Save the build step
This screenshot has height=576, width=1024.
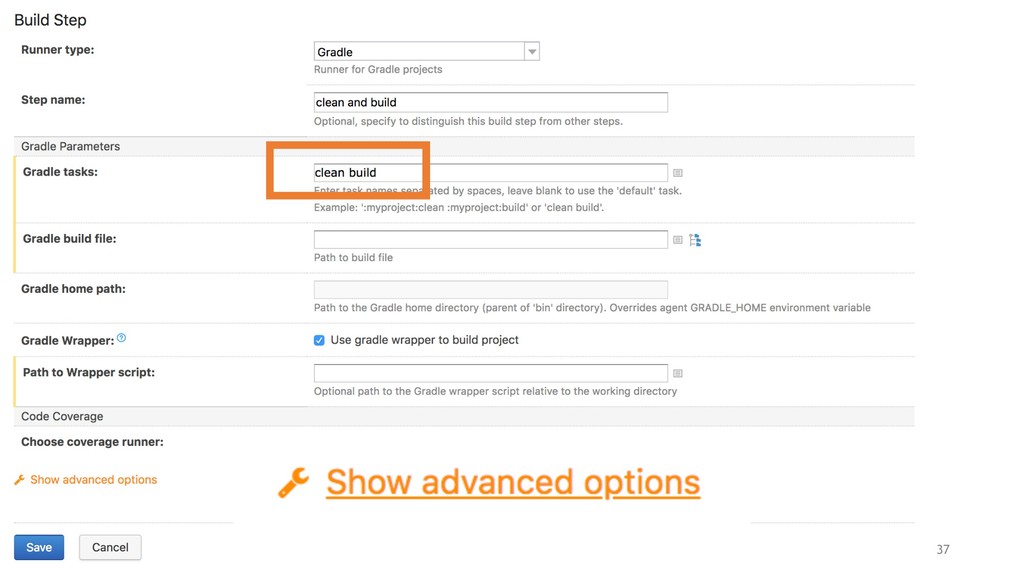click(x=39, y=547)
